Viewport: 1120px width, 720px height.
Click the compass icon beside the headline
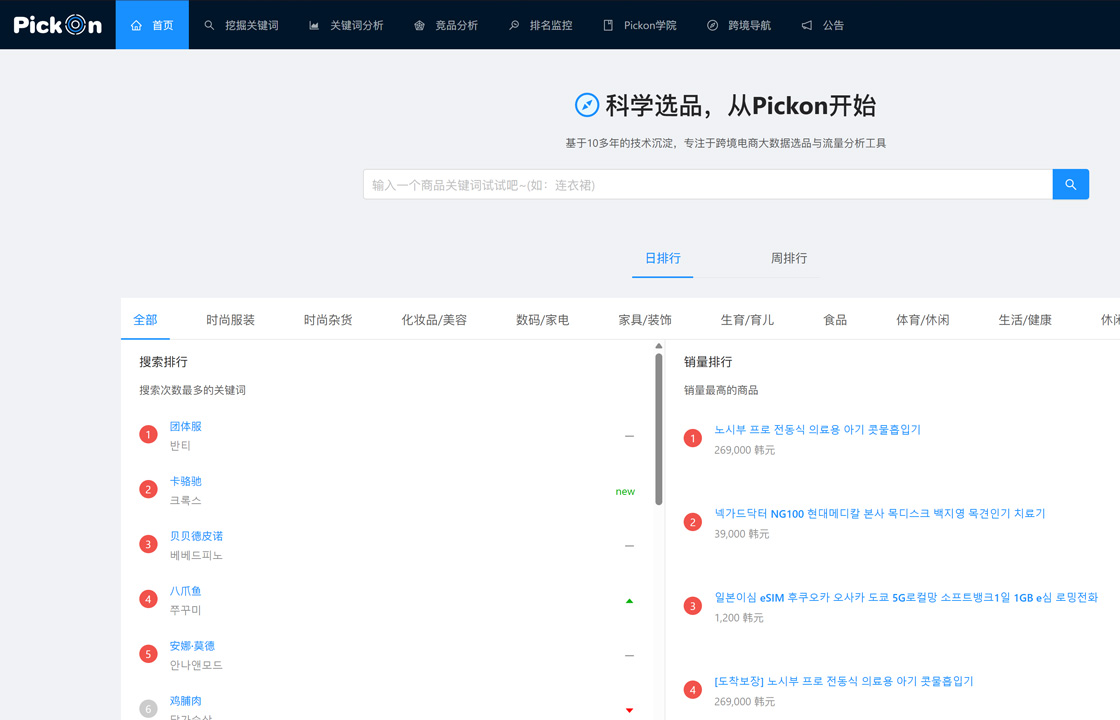[x=587, y=105]
